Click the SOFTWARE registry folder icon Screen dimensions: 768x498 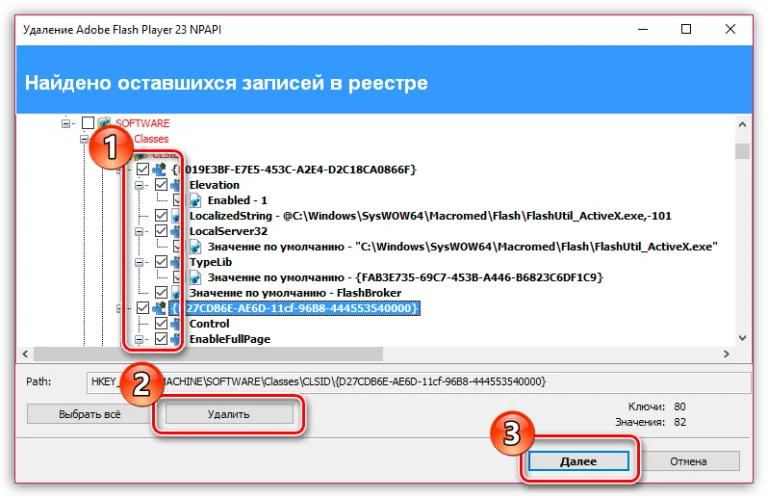(x=103, y=122)
